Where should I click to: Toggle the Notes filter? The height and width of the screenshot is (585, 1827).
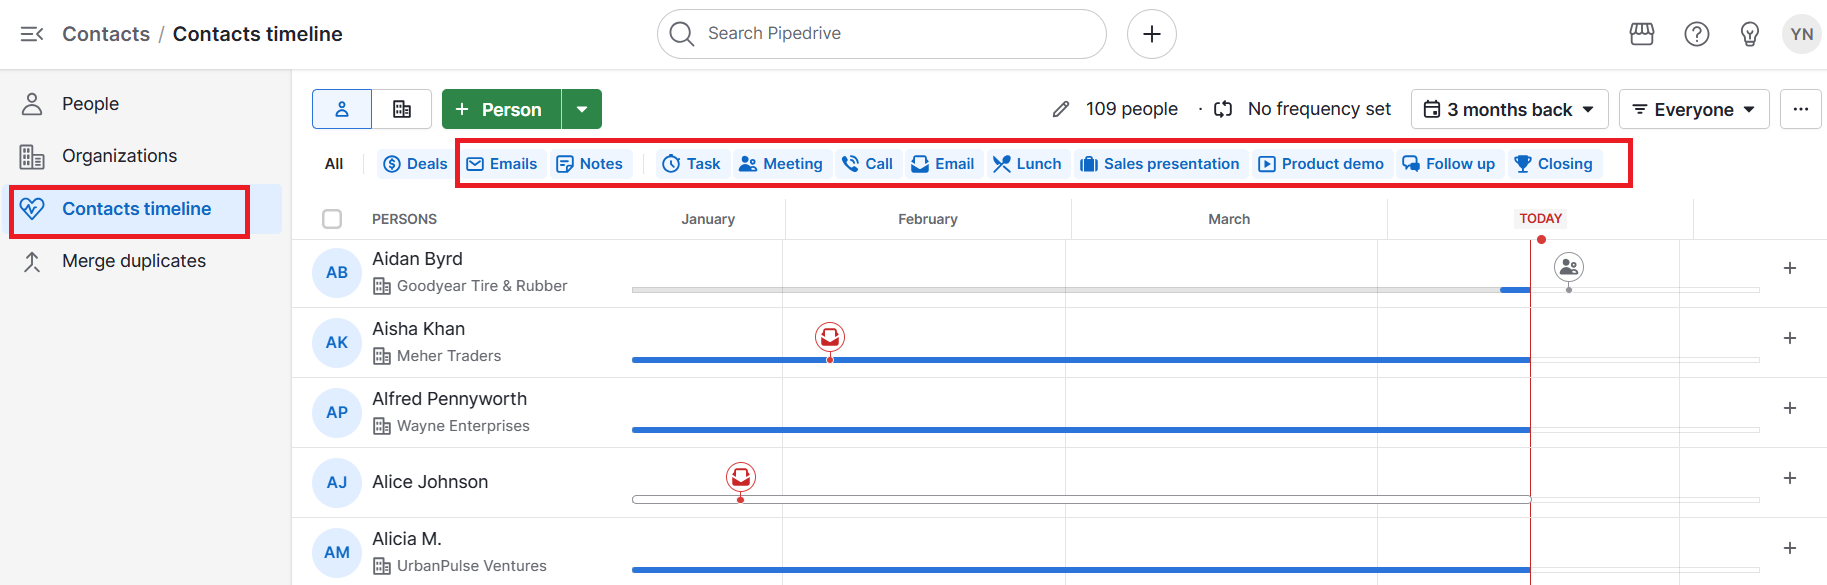(x=590, y=164)
